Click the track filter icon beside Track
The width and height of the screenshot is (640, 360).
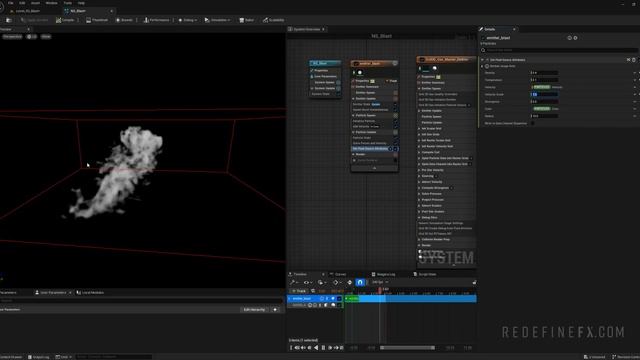[313, 291]
